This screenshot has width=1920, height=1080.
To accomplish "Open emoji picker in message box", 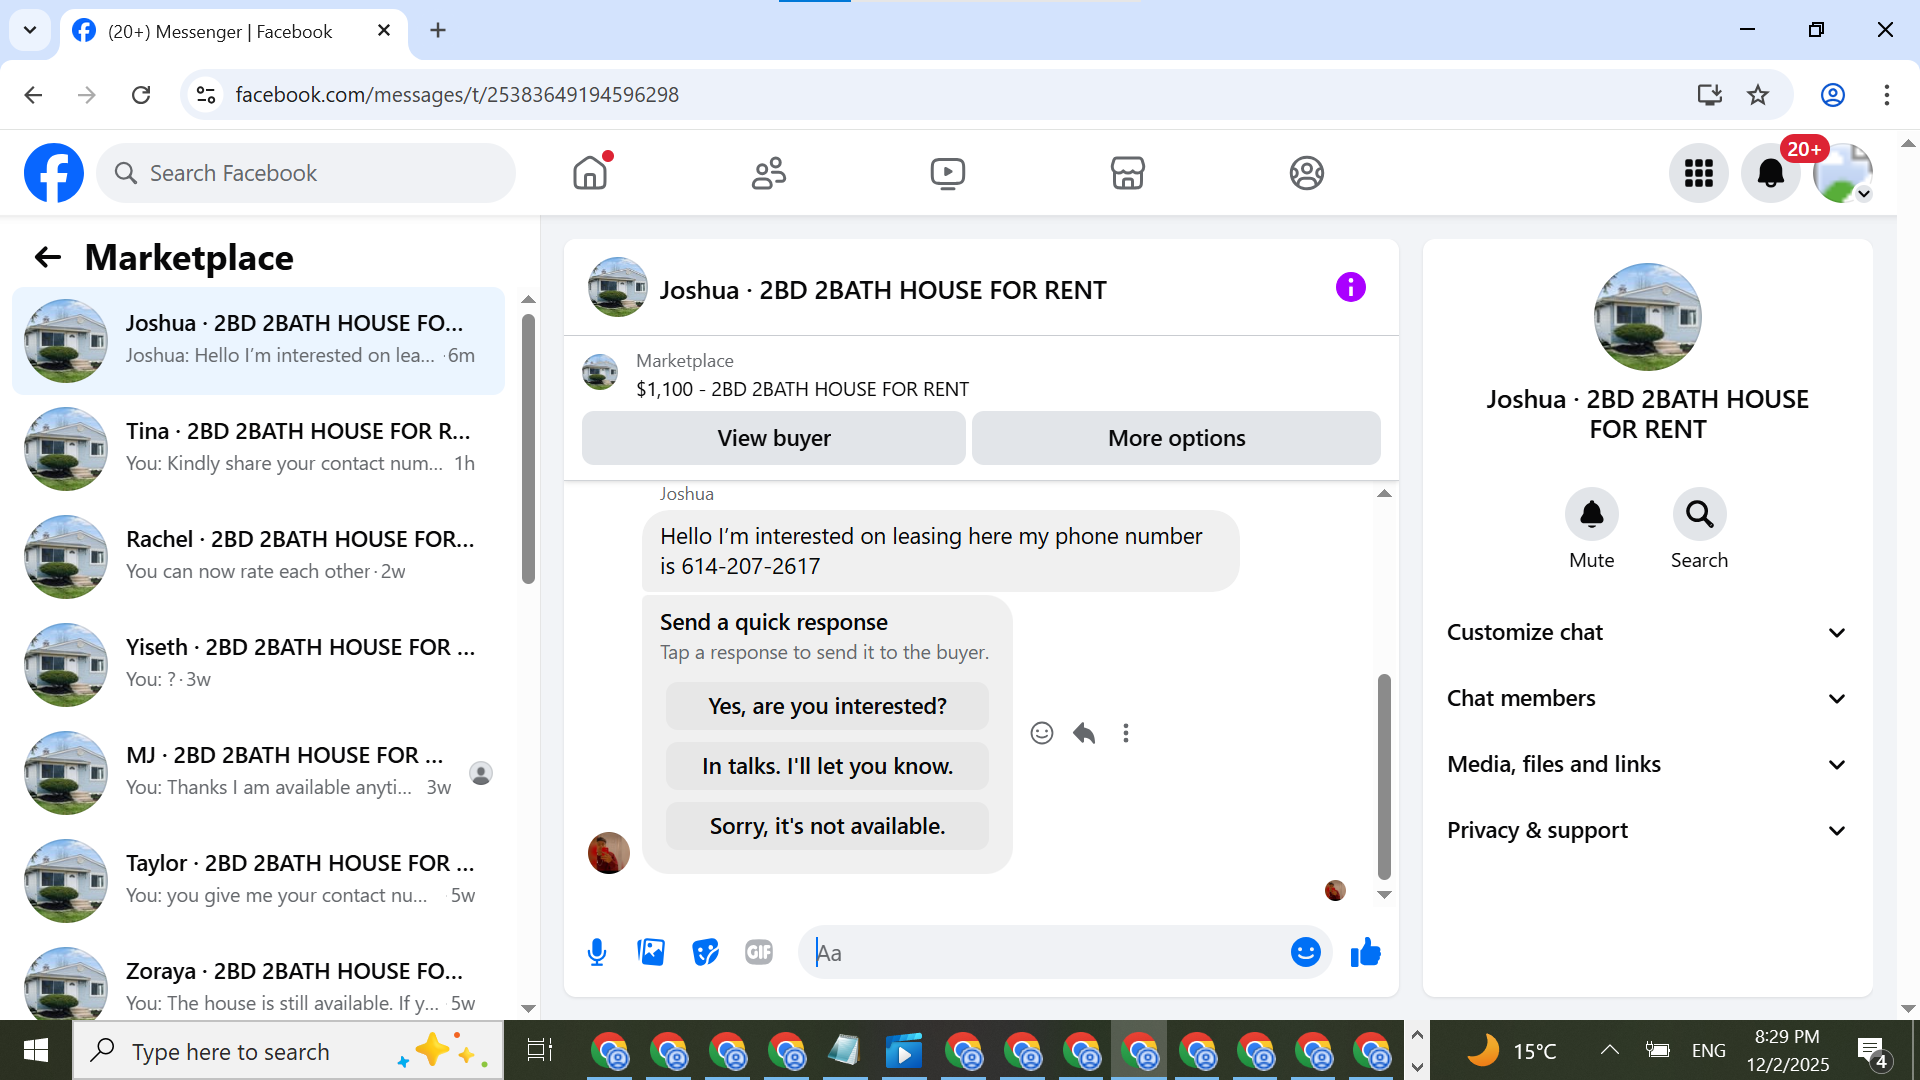I will click(x=1305, y=952).
